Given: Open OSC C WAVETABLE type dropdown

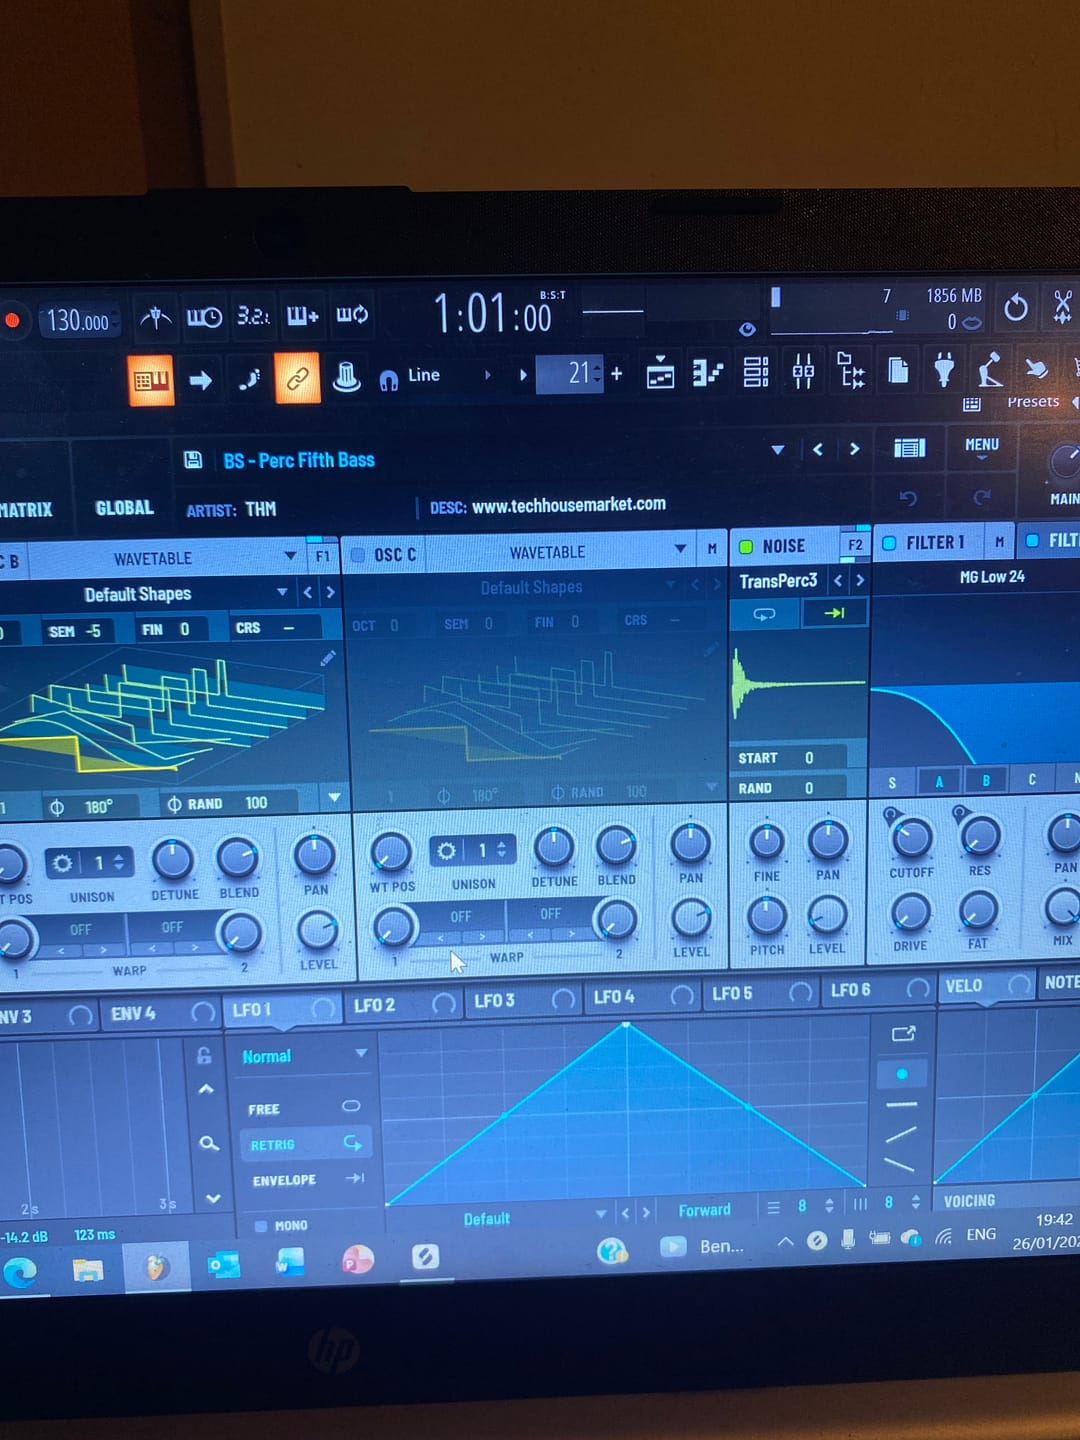Looking at the screenshot, I should click(x=680, y=549).
